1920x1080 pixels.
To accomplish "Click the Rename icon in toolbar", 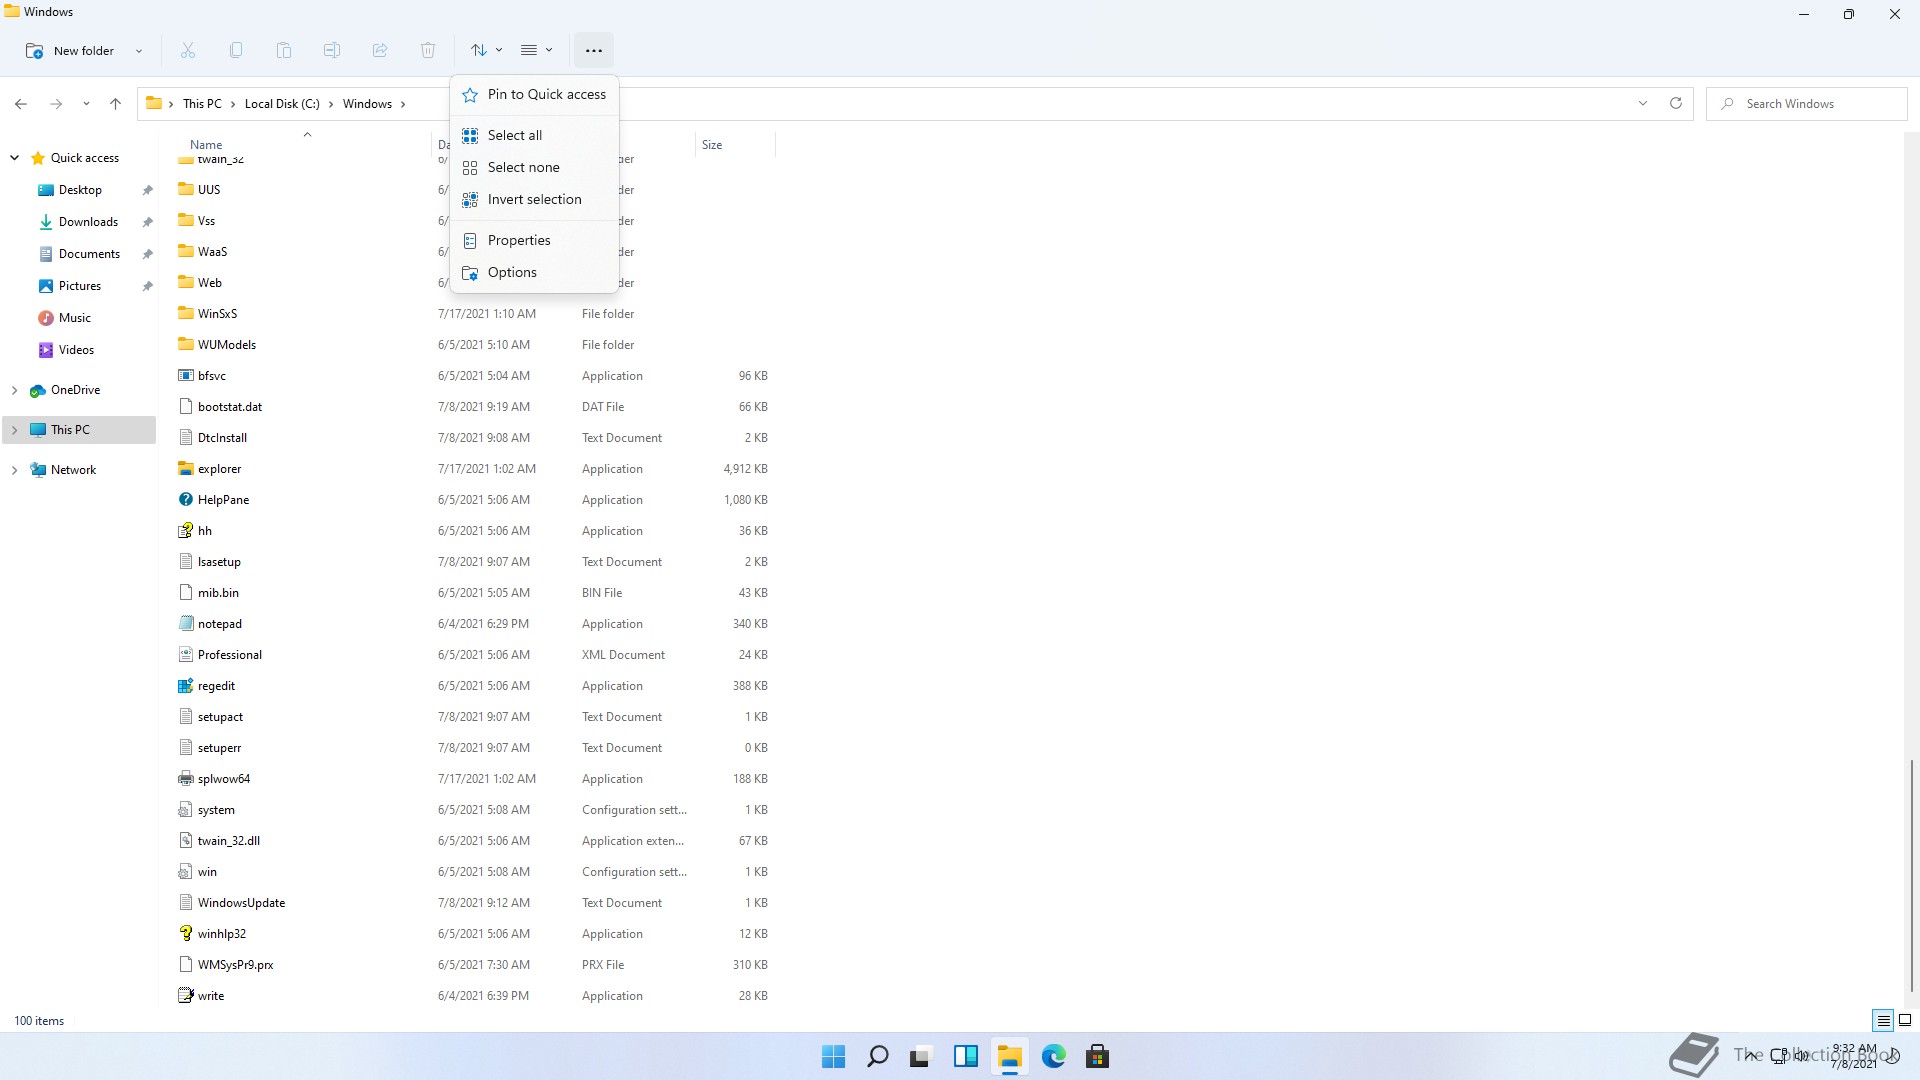I will coord(332,50).
